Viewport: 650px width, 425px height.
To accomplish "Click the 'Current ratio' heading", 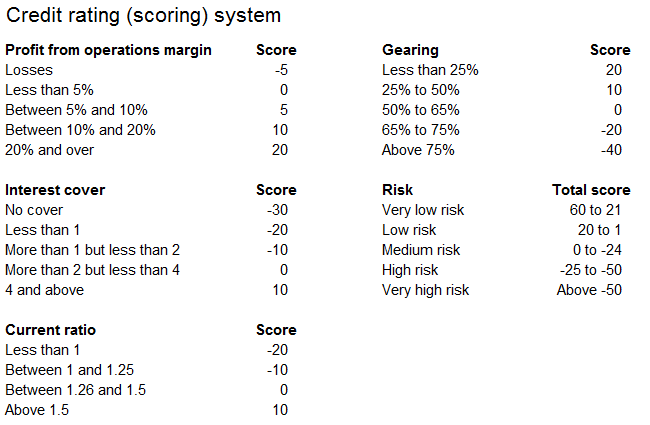I will 50,330.
